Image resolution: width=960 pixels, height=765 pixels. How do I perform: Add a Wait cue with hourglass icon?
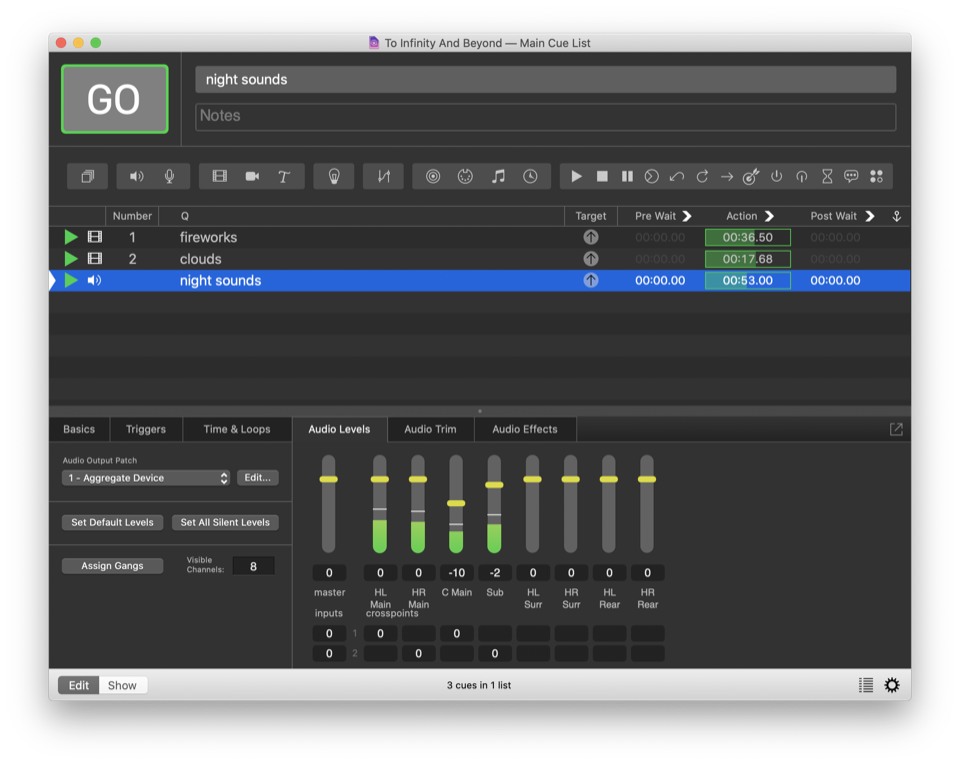click(827, 176)
